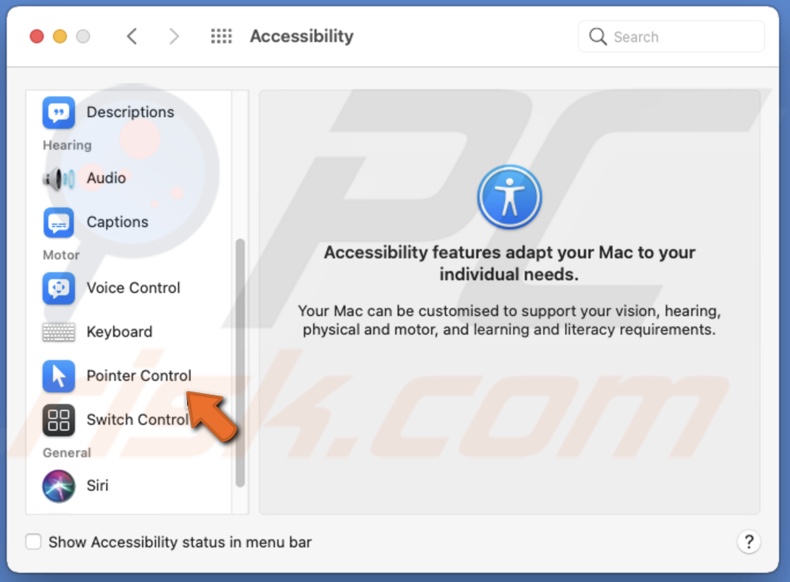Select the Audio speaker icon
The height and width of the screenshot is (582, 790).
pos(59,179)
